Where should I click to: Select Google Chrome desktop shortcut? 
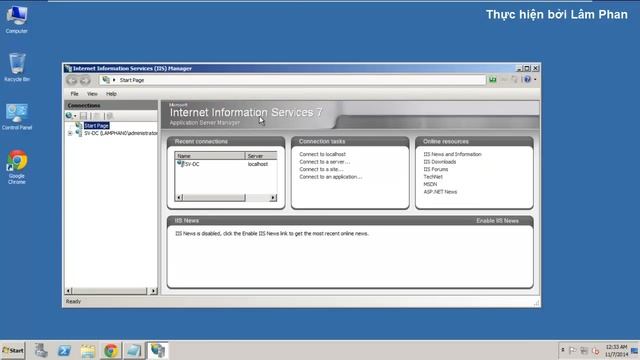[x=17, y=167]
